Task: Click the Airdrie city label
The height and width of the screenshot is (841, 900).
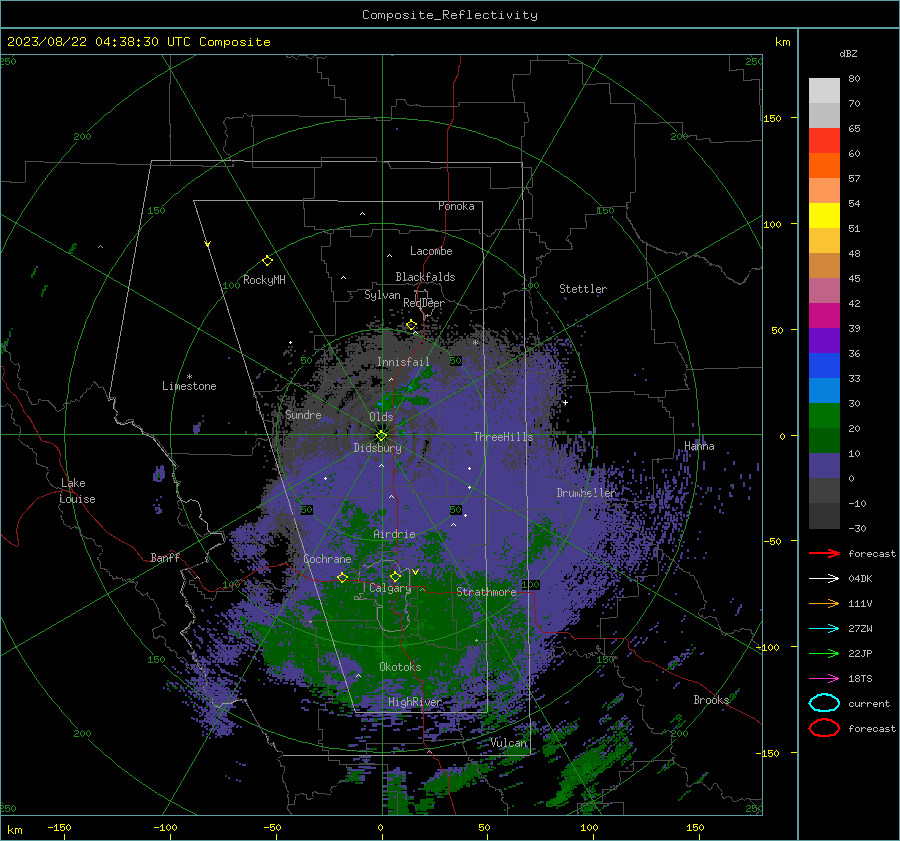Action: click(x=394, y=534)
